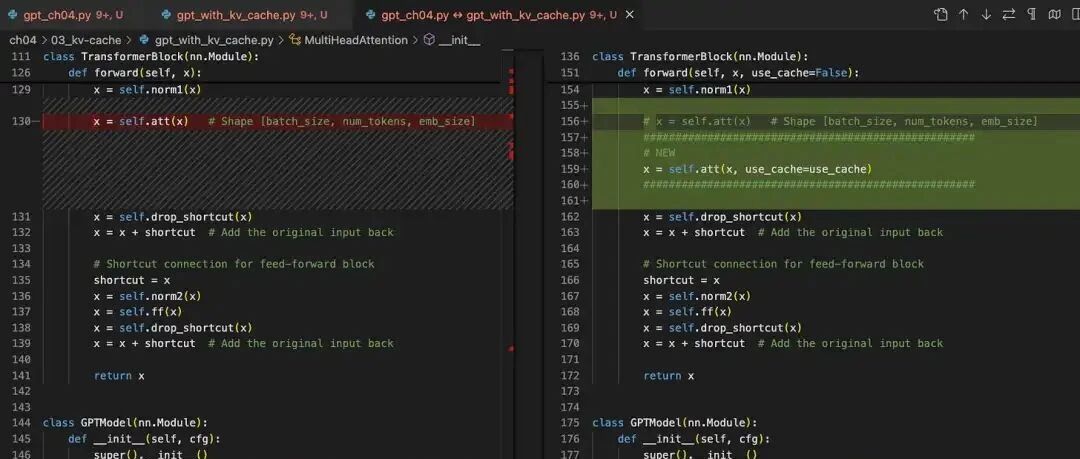Click drop_shortcut call on right line 162

click(x=723, y=216)
